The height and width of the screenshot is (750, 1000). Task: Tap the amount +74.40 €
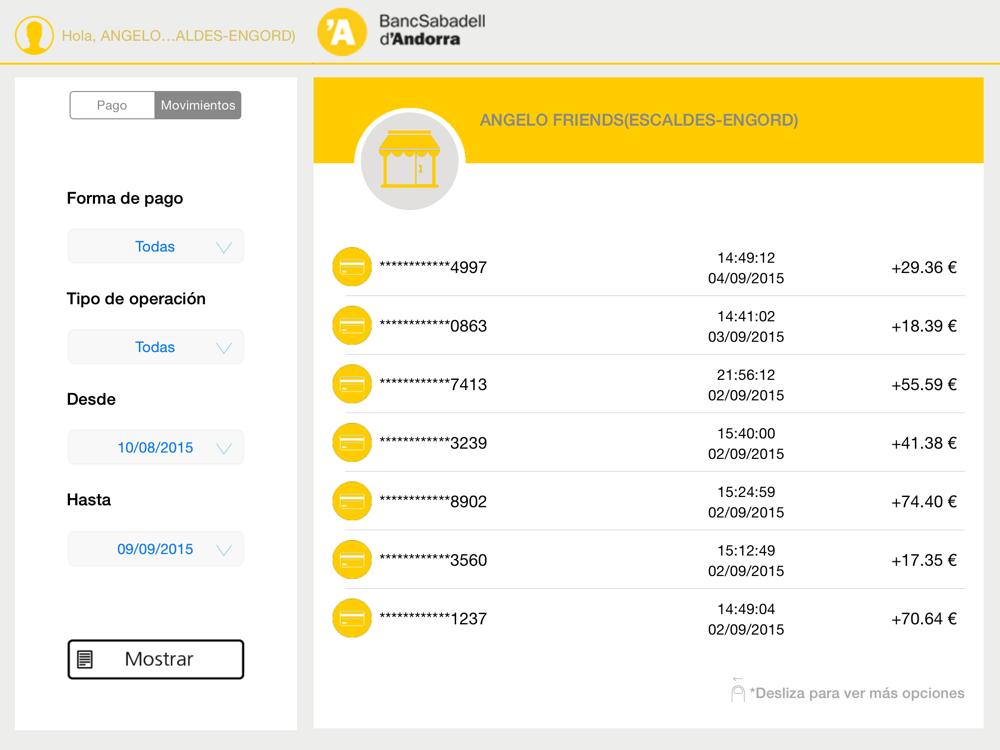(x=924, y=502)
